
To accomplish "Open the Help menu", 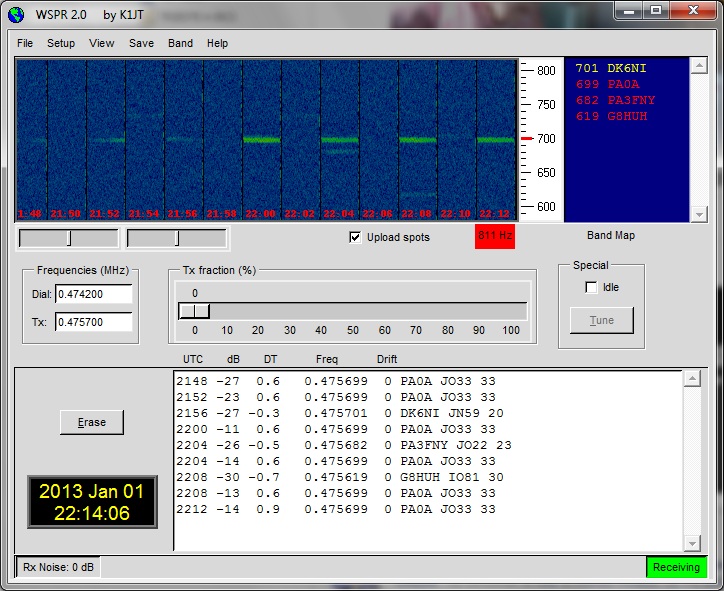I will pyautogui.click(x=217, y=43).
